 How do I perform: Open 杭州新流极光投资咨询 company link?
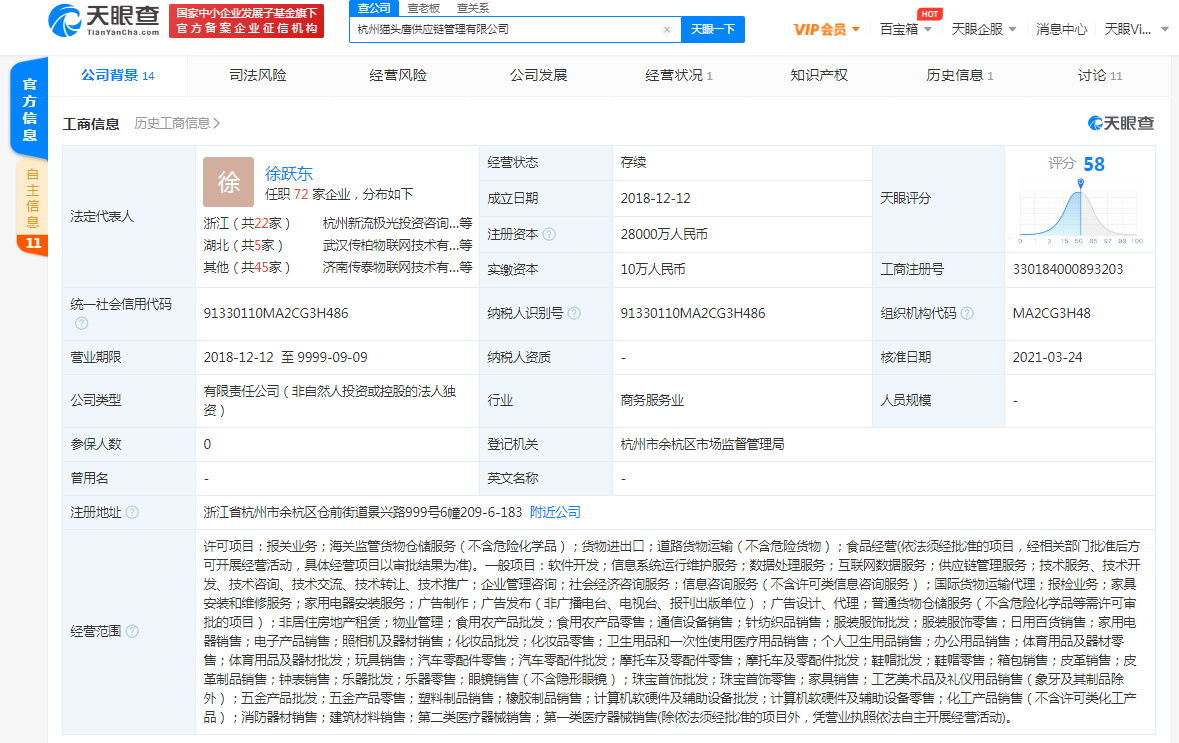pos(397,223)
